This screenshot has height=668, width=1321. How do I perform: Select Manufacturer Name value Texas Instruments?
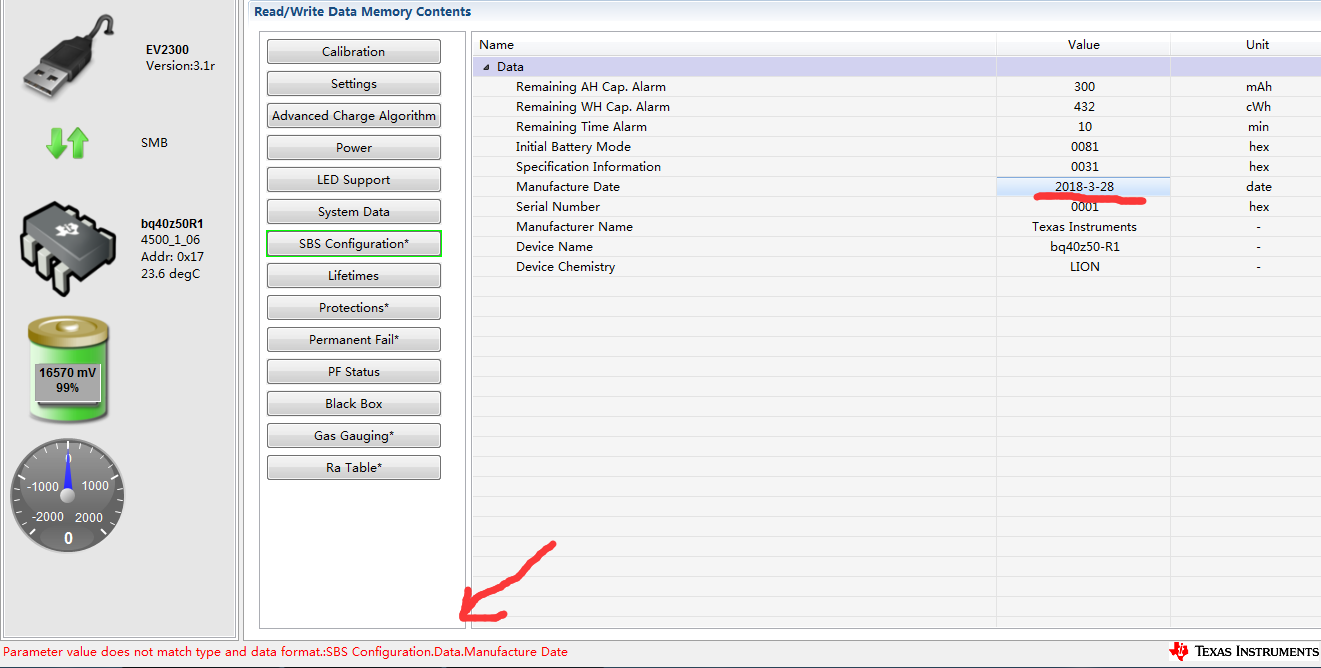1083,227
